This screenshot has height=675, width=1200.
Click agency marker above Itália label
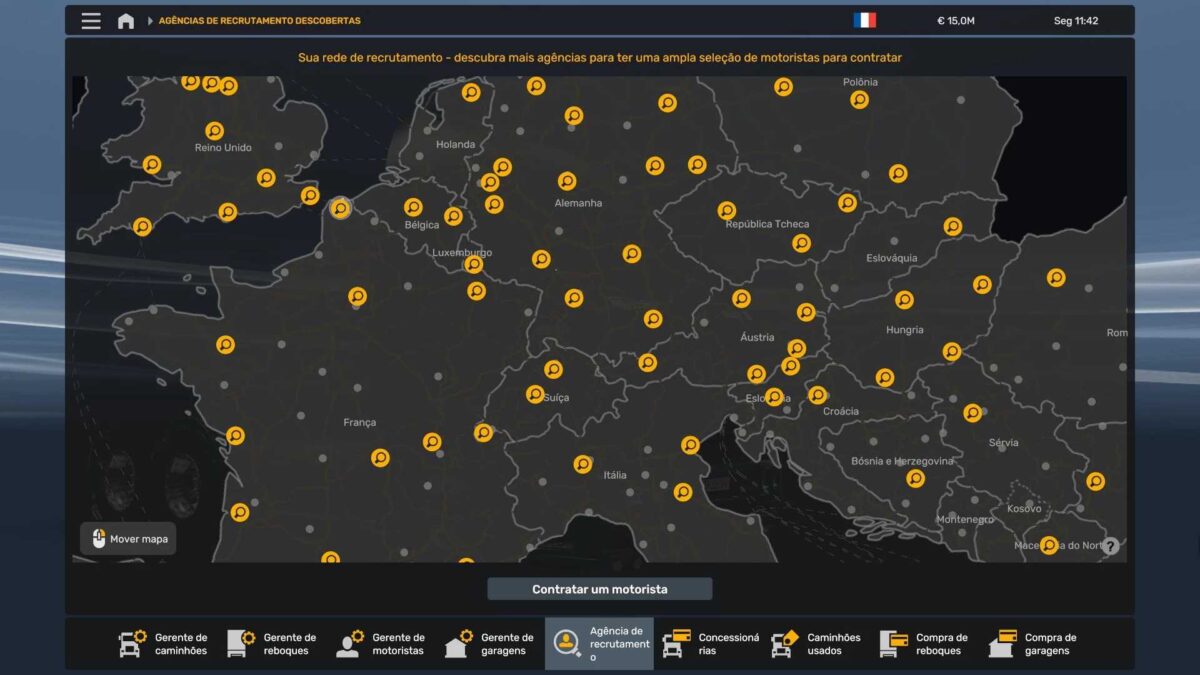(x=583, y=464)
